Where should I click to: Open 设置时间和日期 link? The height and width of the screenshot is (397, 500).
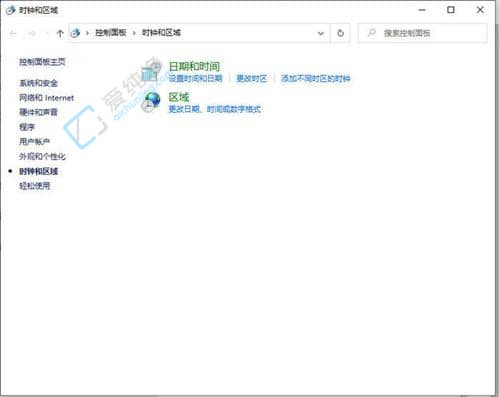[x=195, y=79]
